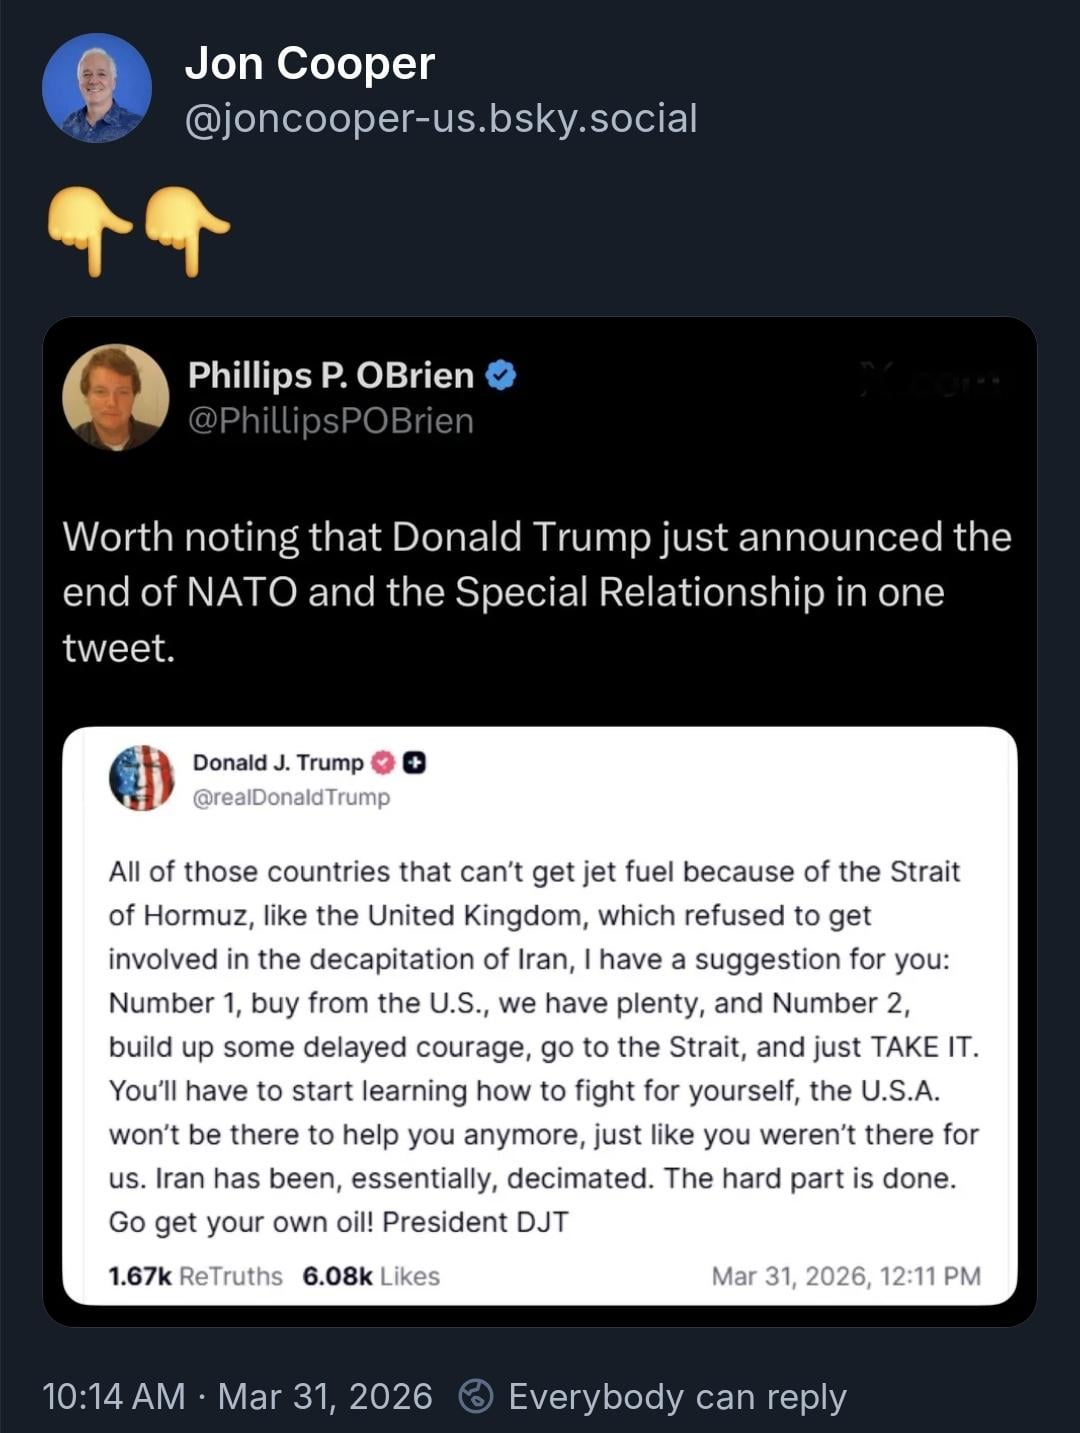Open the Jon Cooper display name link

pos(309,63)
